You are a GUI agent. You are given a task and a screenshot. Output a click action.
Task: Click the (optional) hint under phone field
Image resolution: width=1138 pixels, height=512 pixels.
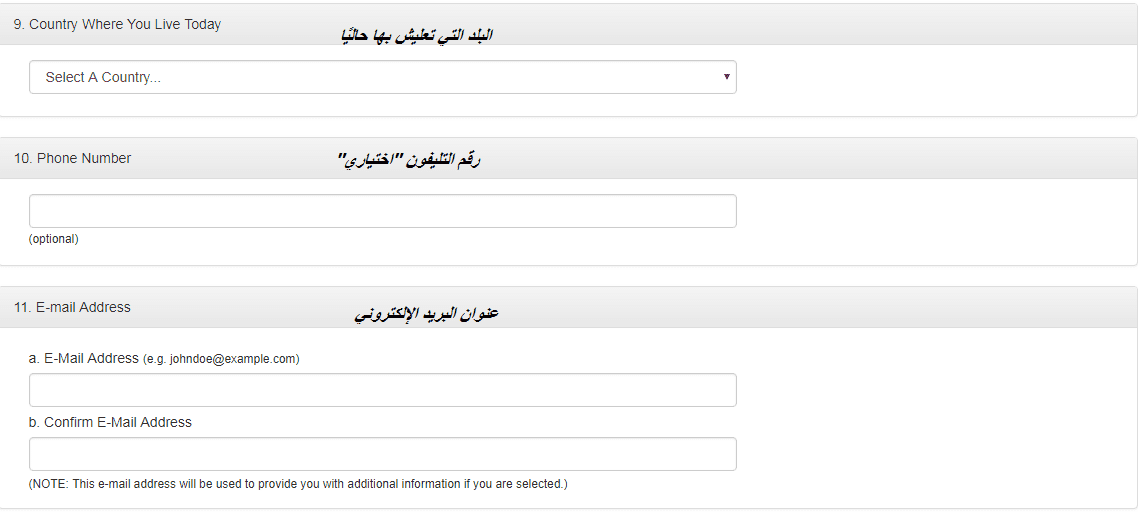54,239
